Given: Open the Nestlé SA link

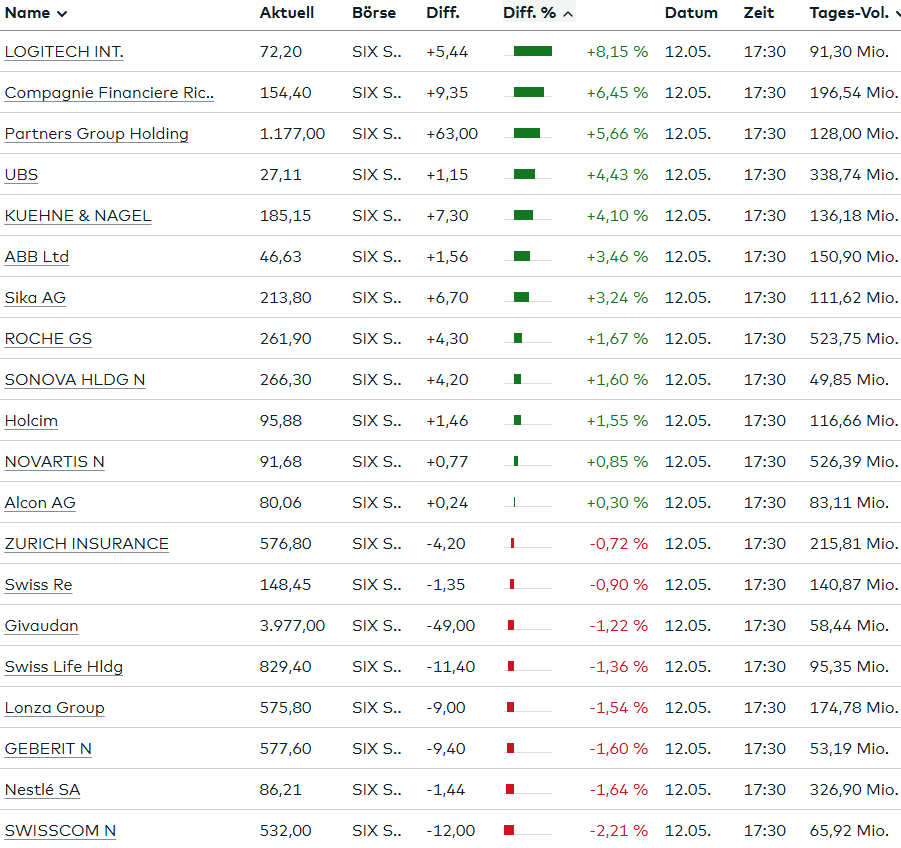Looking at the screenshot, I should (43, 789).
